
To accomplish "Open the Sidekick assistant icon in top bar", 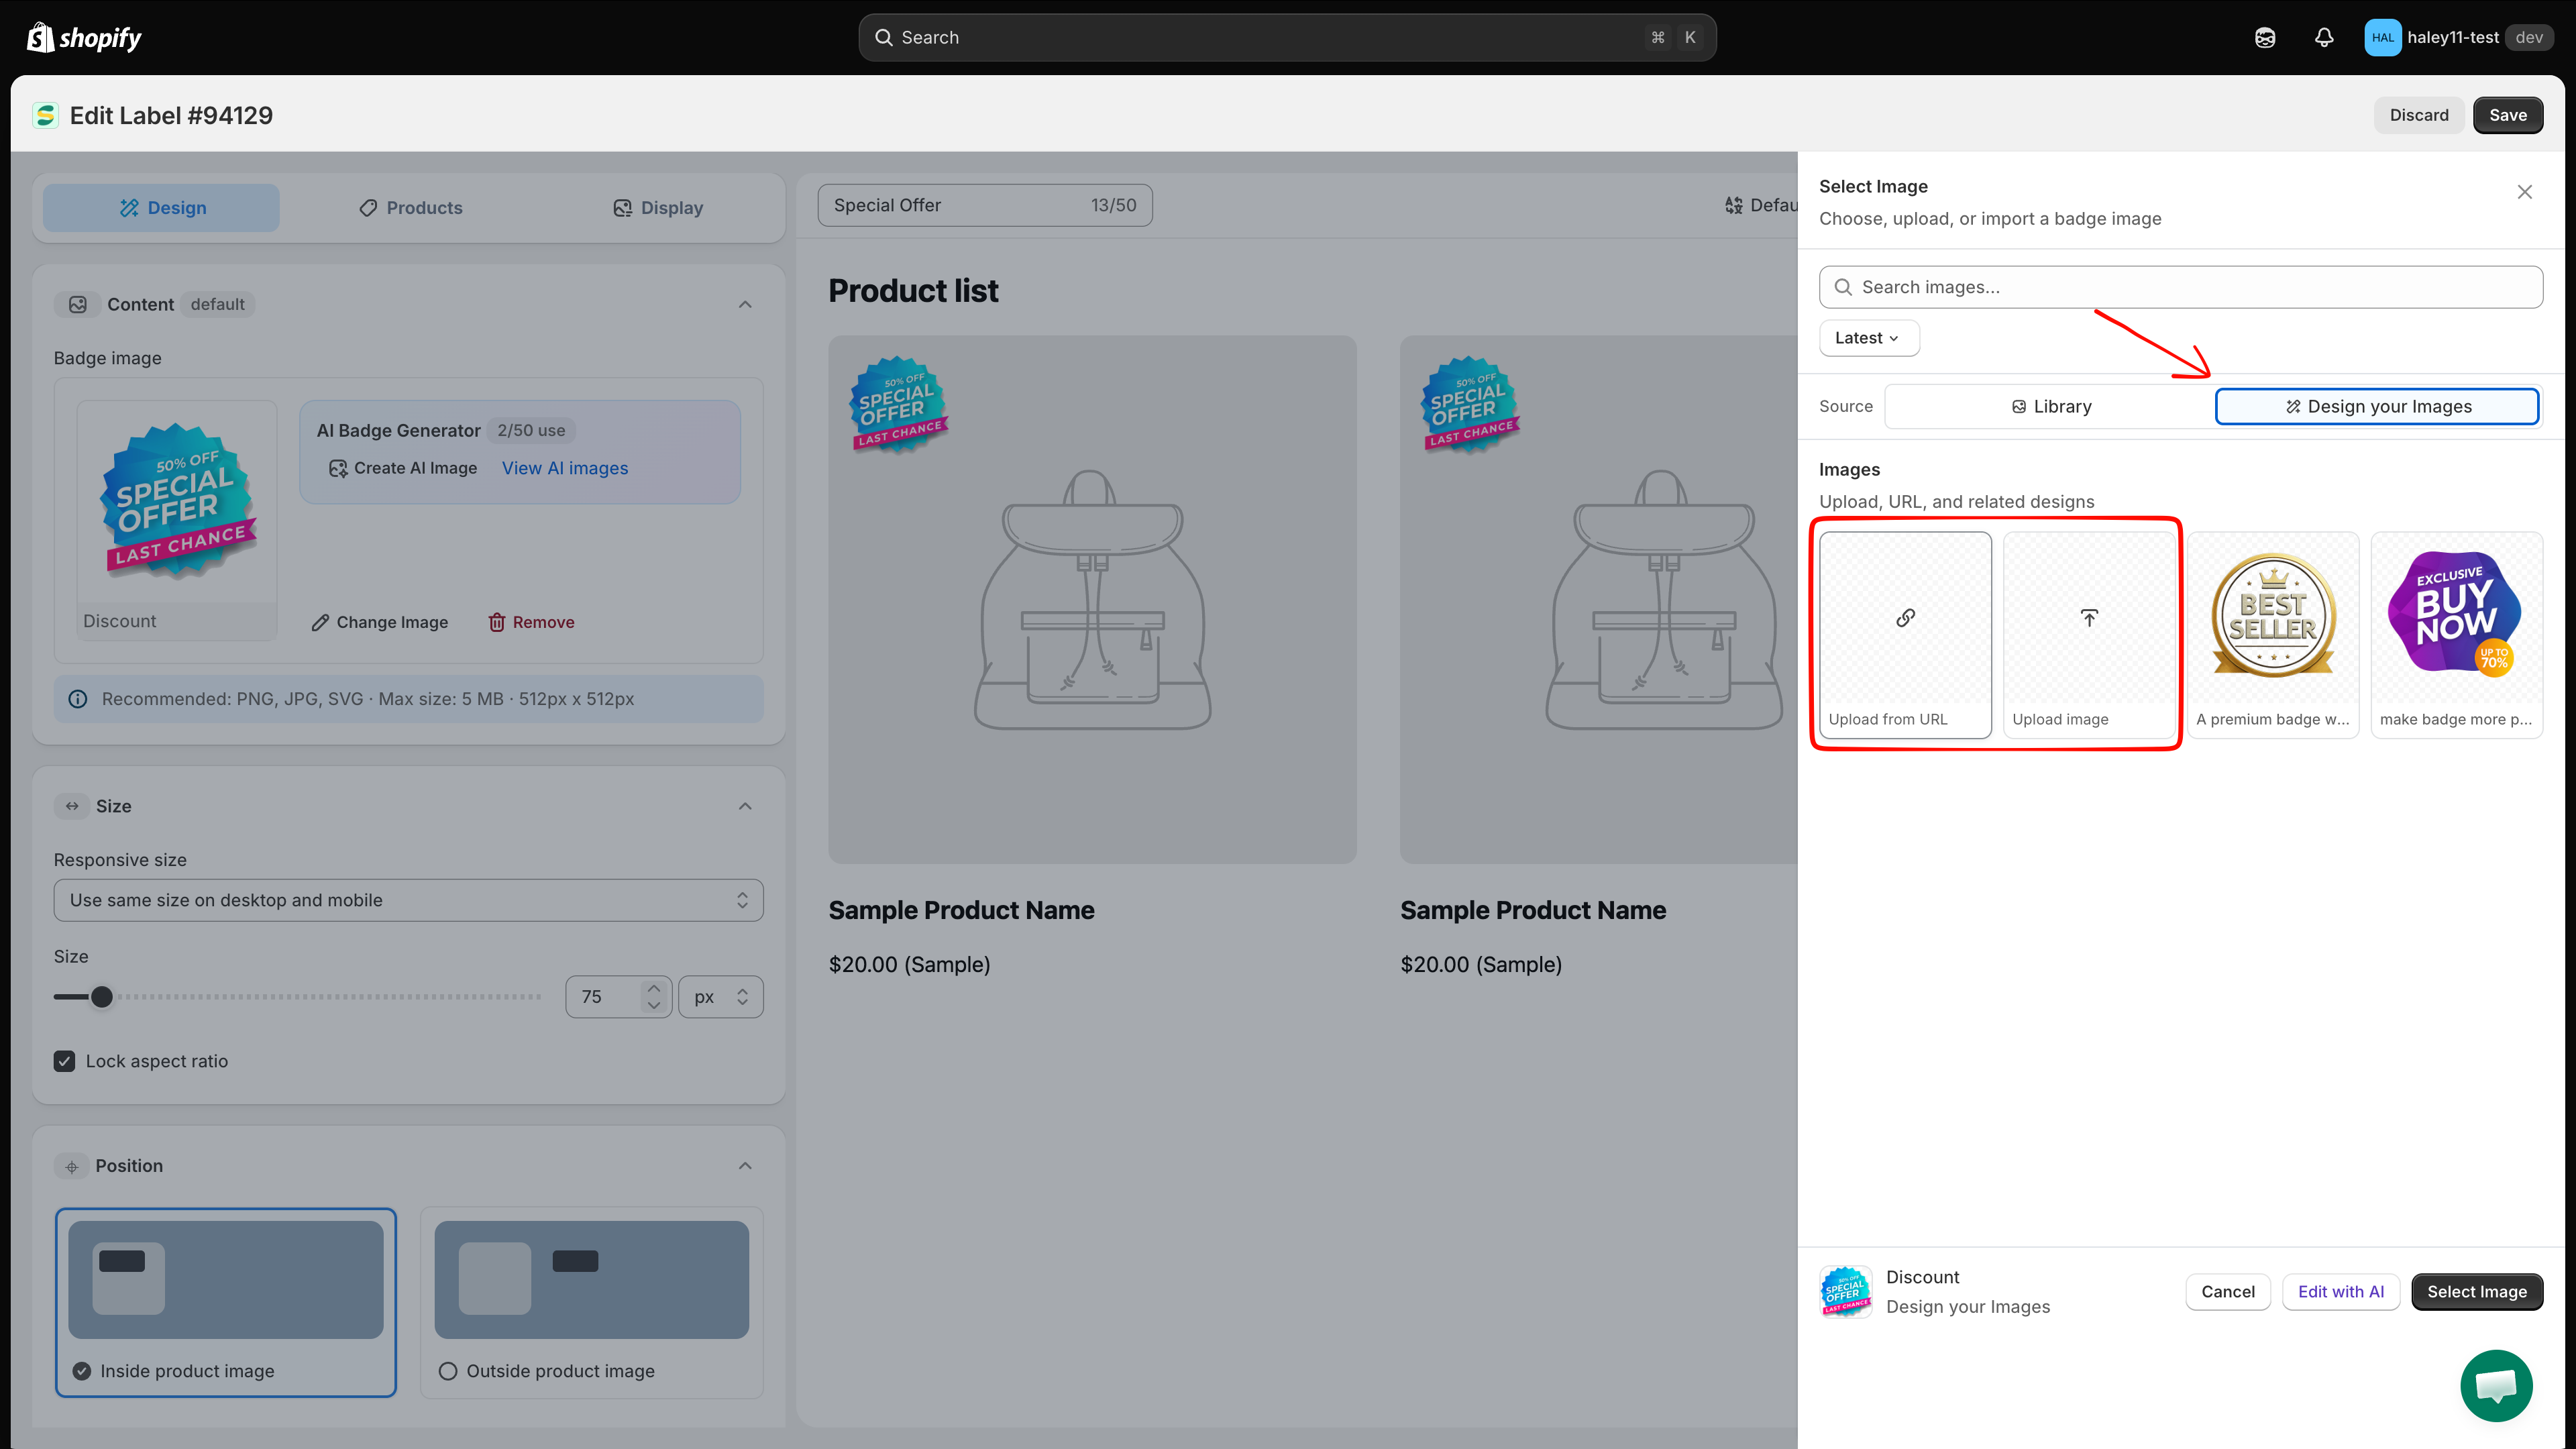I will (2265, 37).
